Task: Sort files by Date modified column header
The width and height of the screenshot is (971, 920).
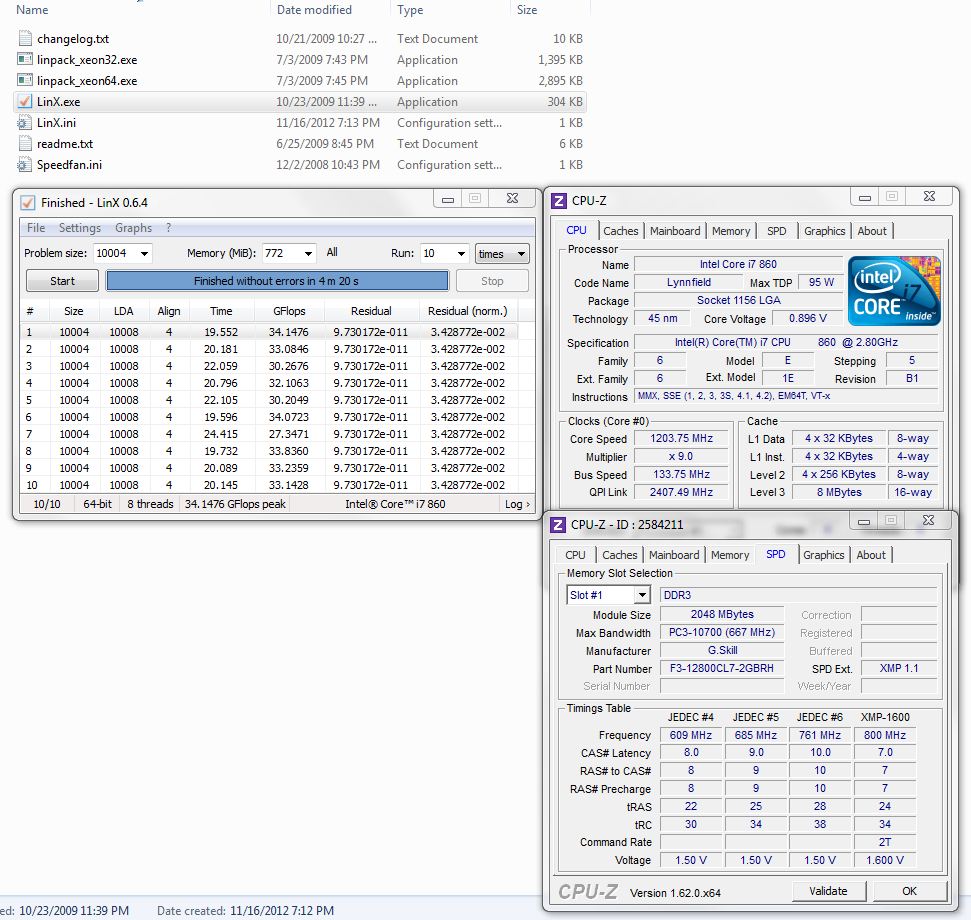Action: [314, 10]
